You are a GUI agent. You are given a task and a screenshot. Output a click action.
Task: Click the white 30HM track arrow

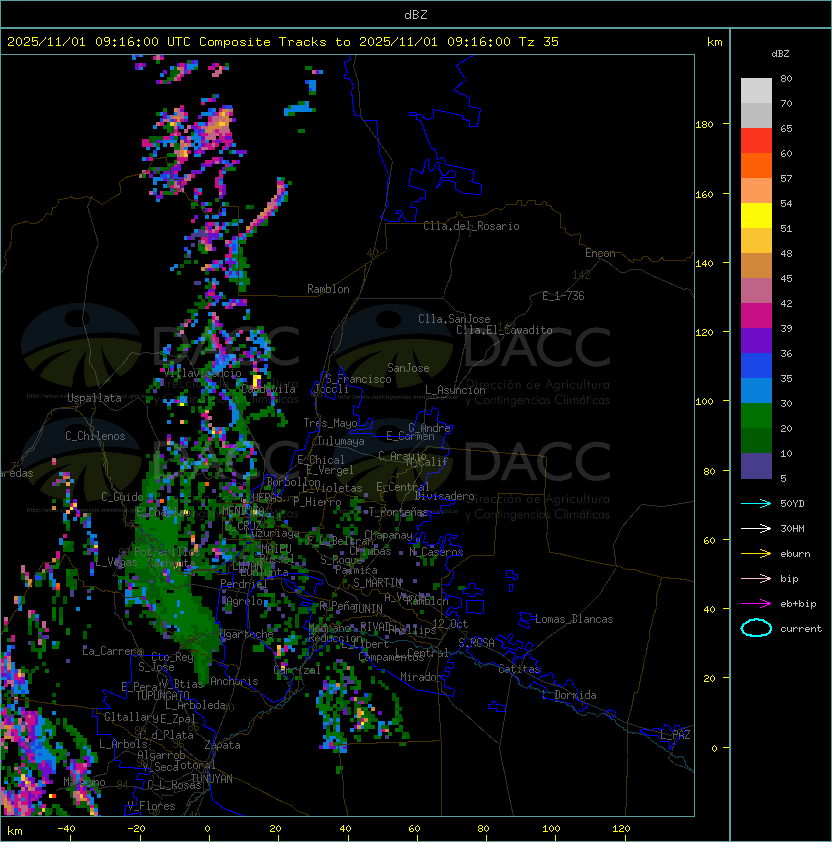click(x=756, y=528)
